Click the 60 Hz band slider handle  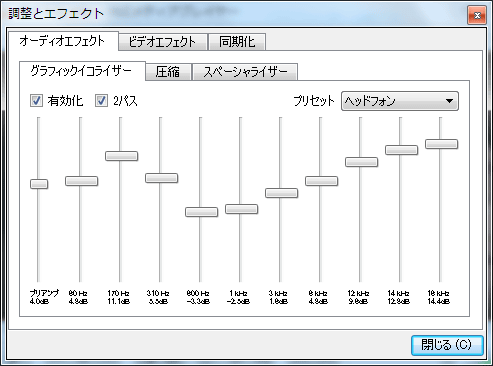tap(81, 181)
